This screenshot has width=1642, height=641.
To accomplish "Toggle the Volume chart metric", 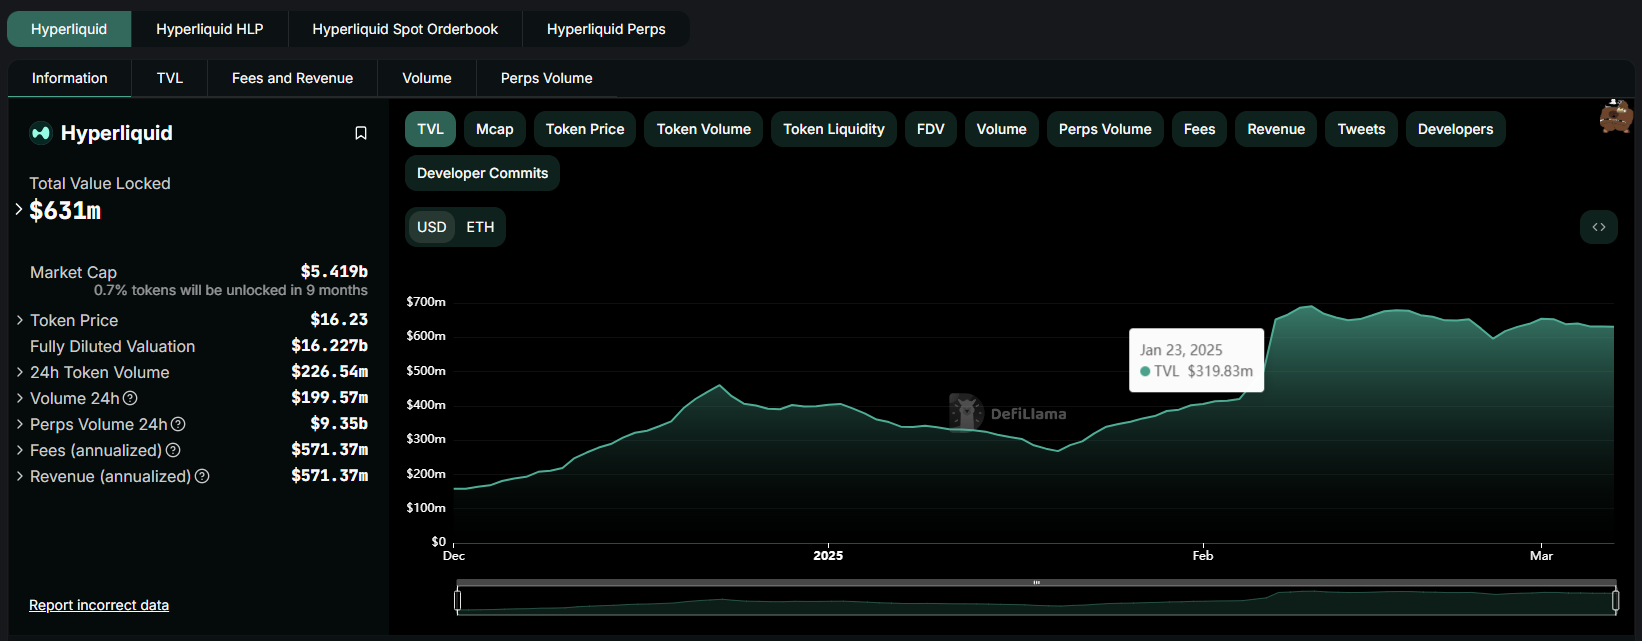I will tap(1002, 129).
